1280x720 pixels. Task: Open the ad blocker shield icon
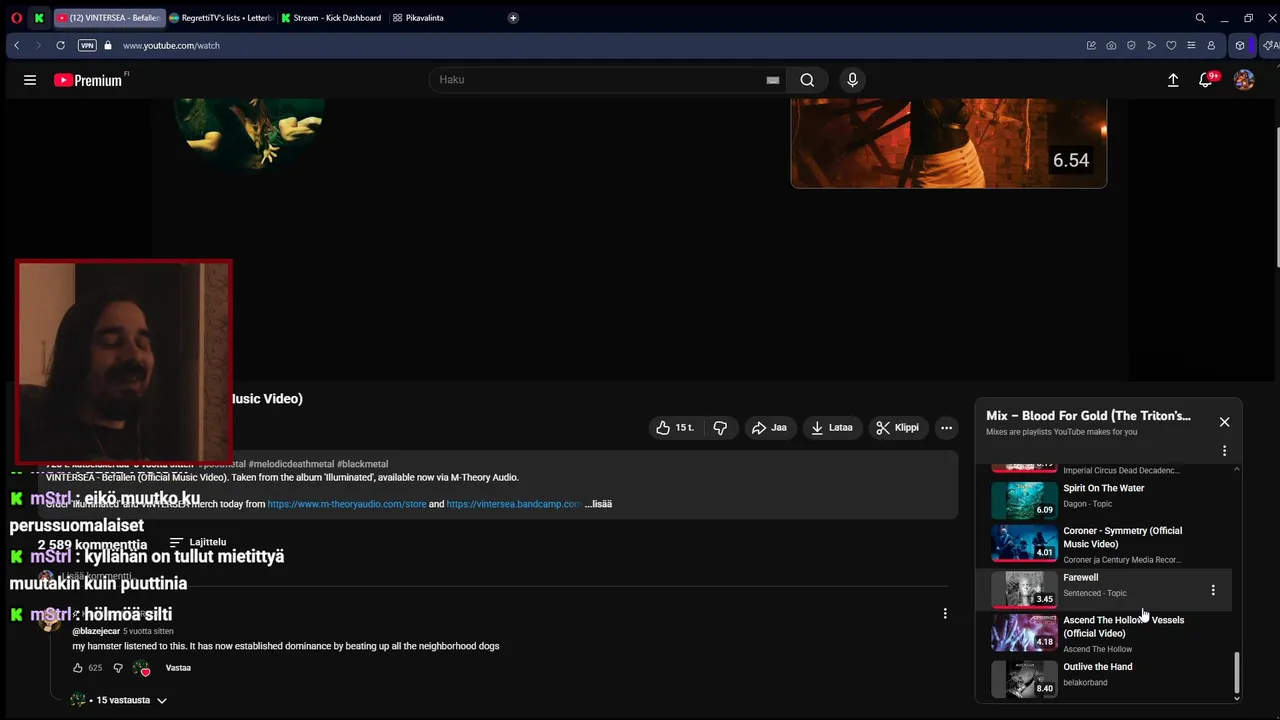point(1131,45)
